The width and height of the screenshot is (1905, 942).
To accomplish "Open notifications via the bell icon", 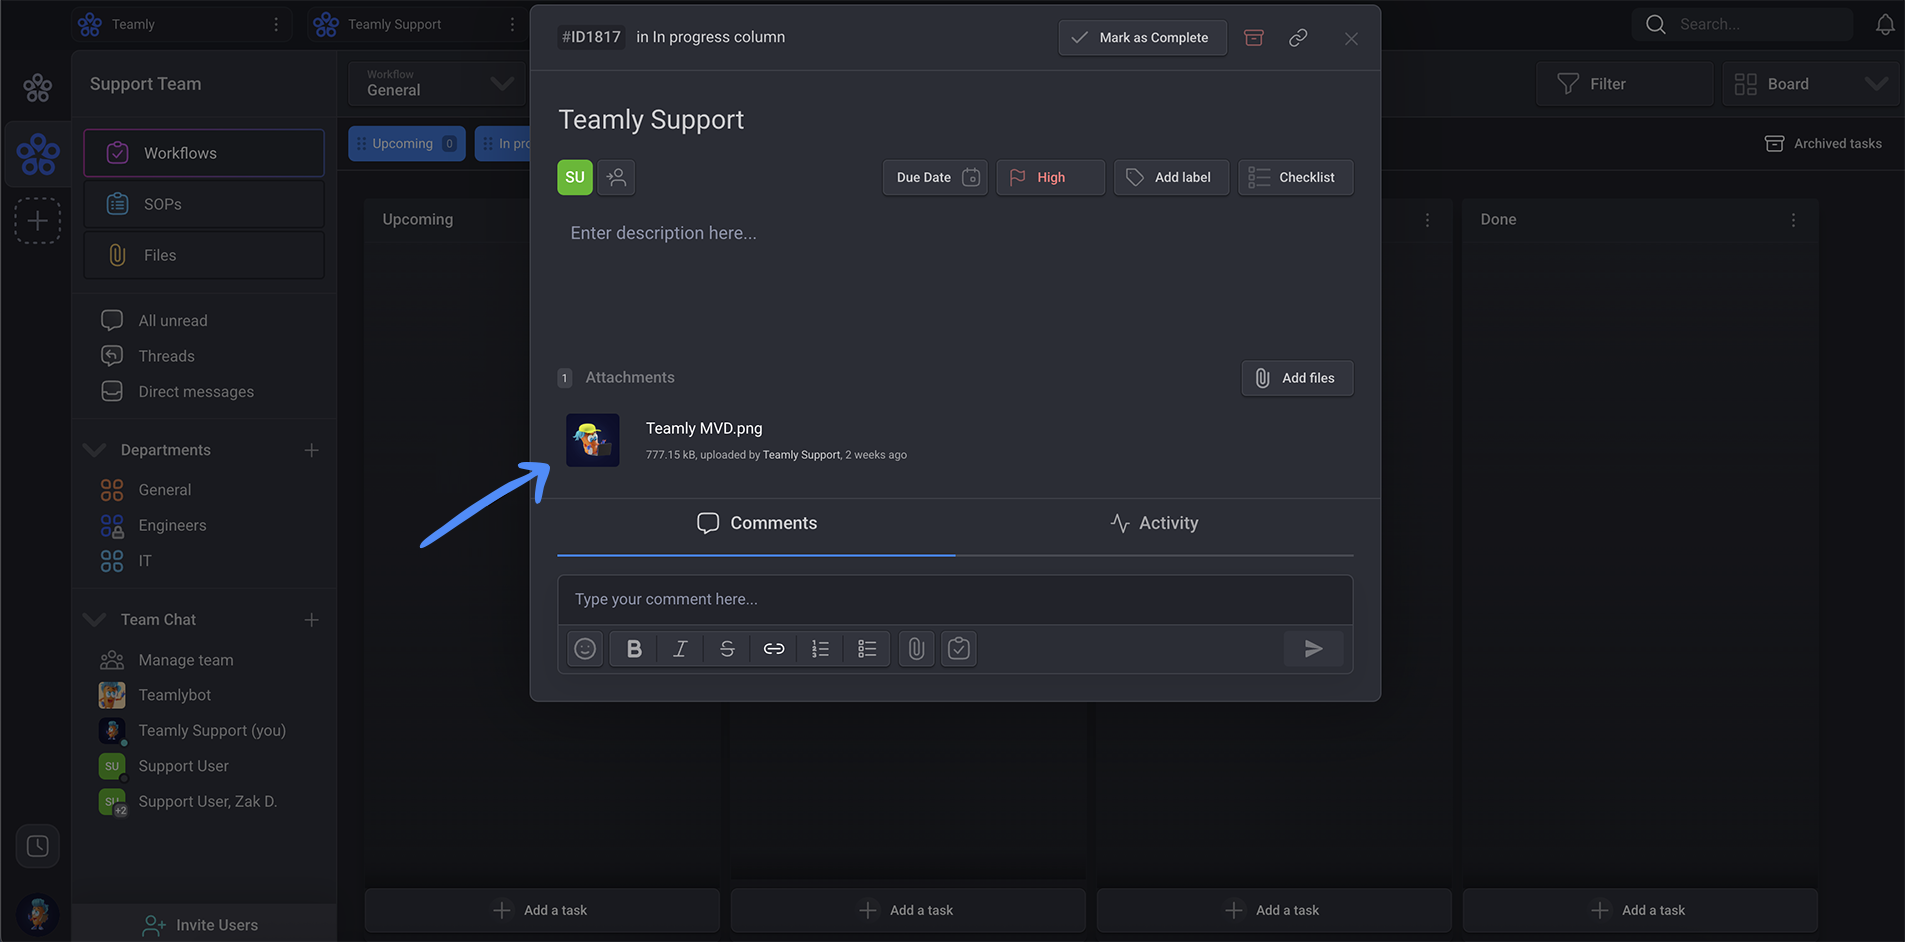I will 1885,24.
